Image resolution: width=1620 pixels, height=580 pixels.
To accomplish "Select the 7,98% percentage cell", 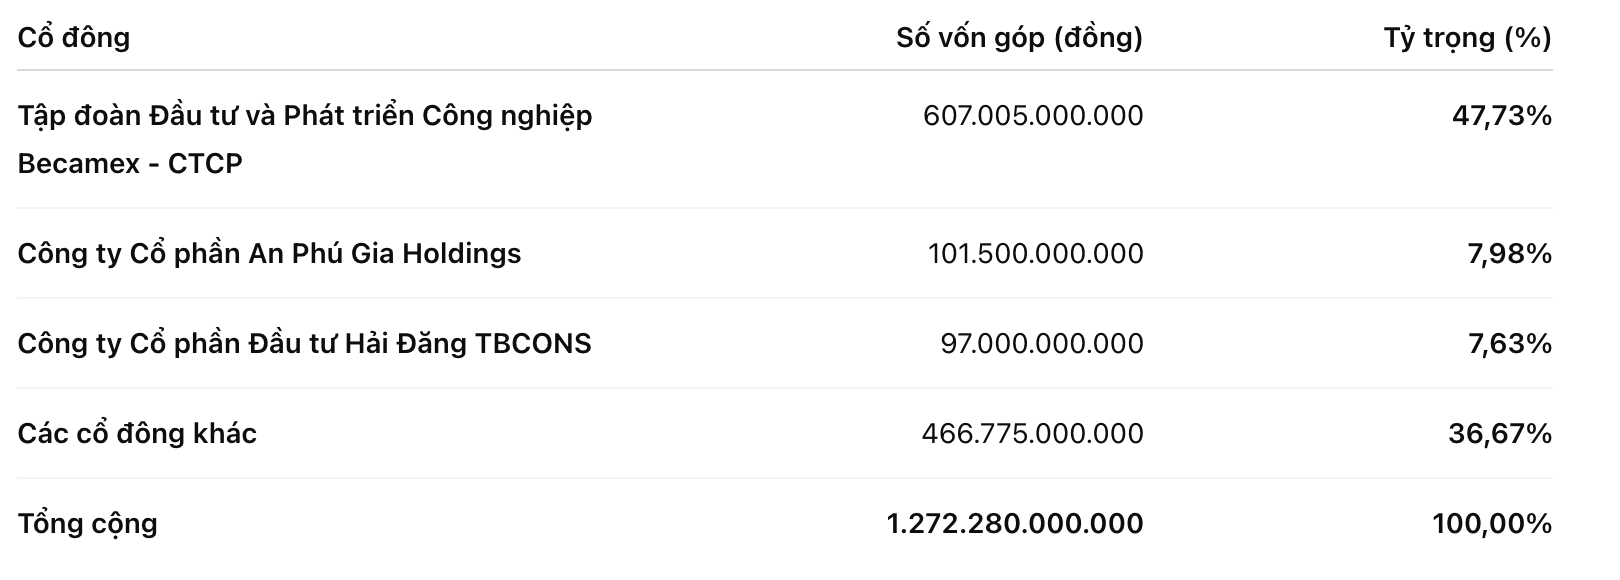I will coord(1509,253).
